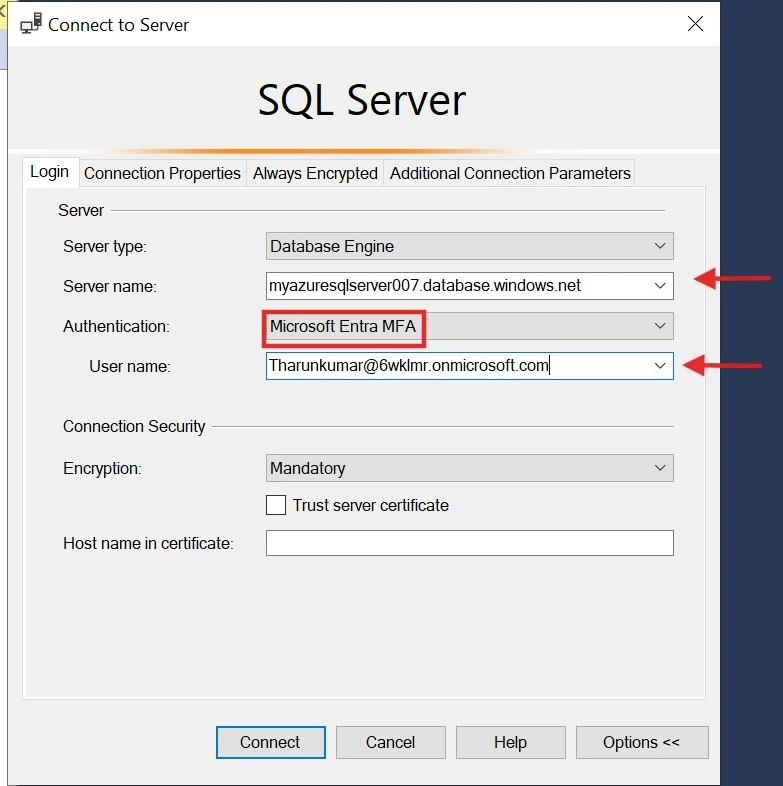Click the SQL Server banner heading

tap(361, 100)
